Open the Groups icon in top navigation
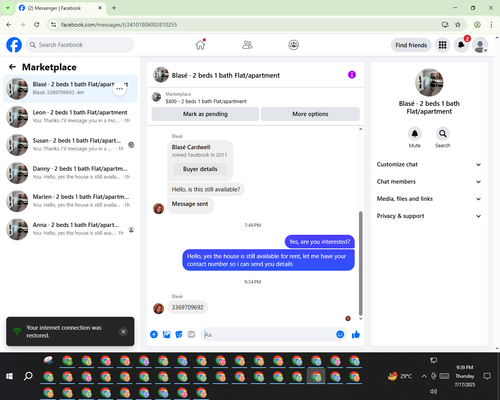500x400 pixels. 293,45
